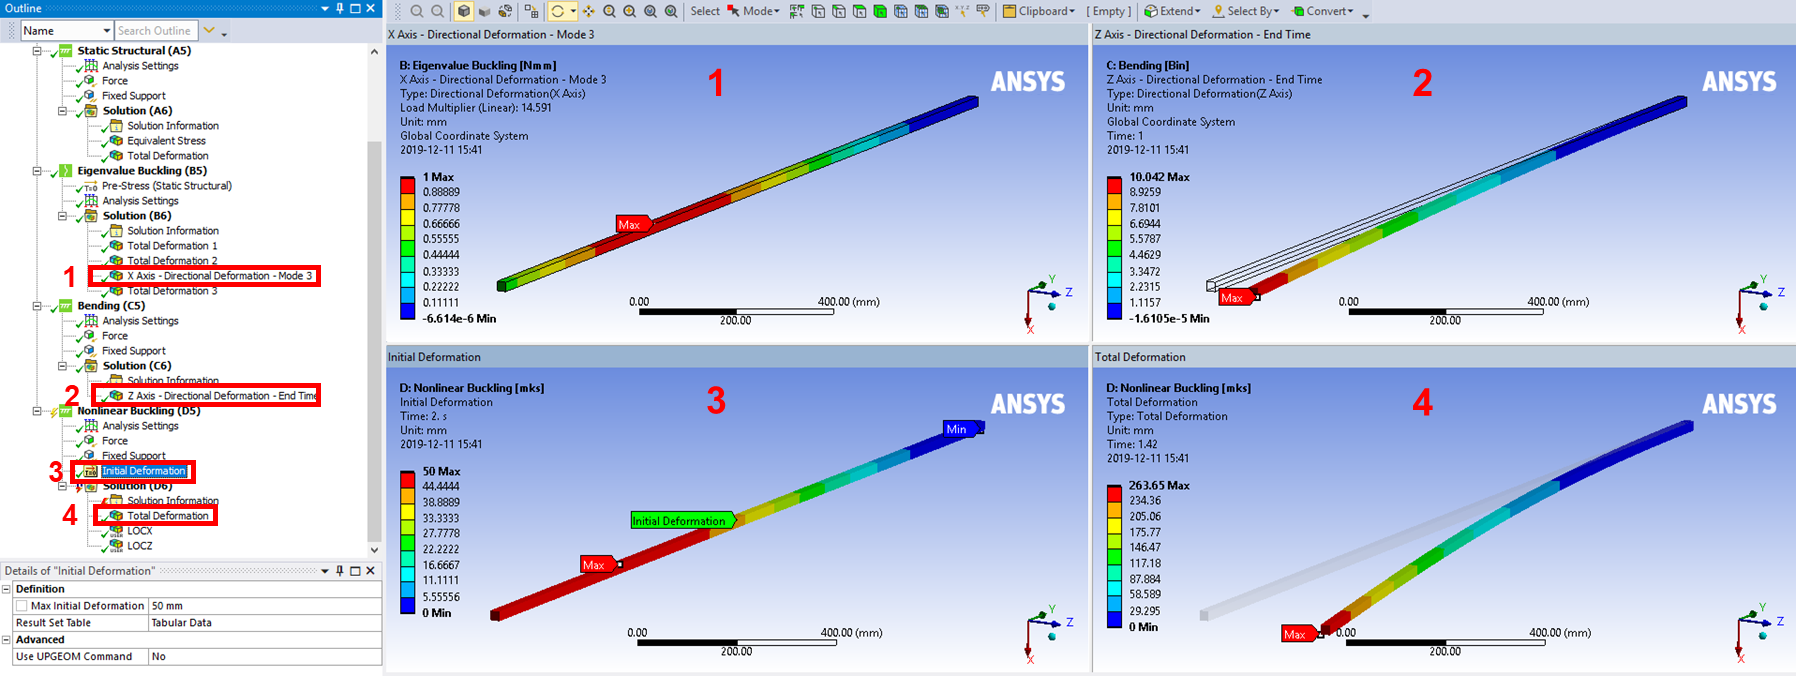This screenshot has height=676, width=1796.
Task: Click the zoom magnifier icon in graphics toolbar
Action: (416, 11)
